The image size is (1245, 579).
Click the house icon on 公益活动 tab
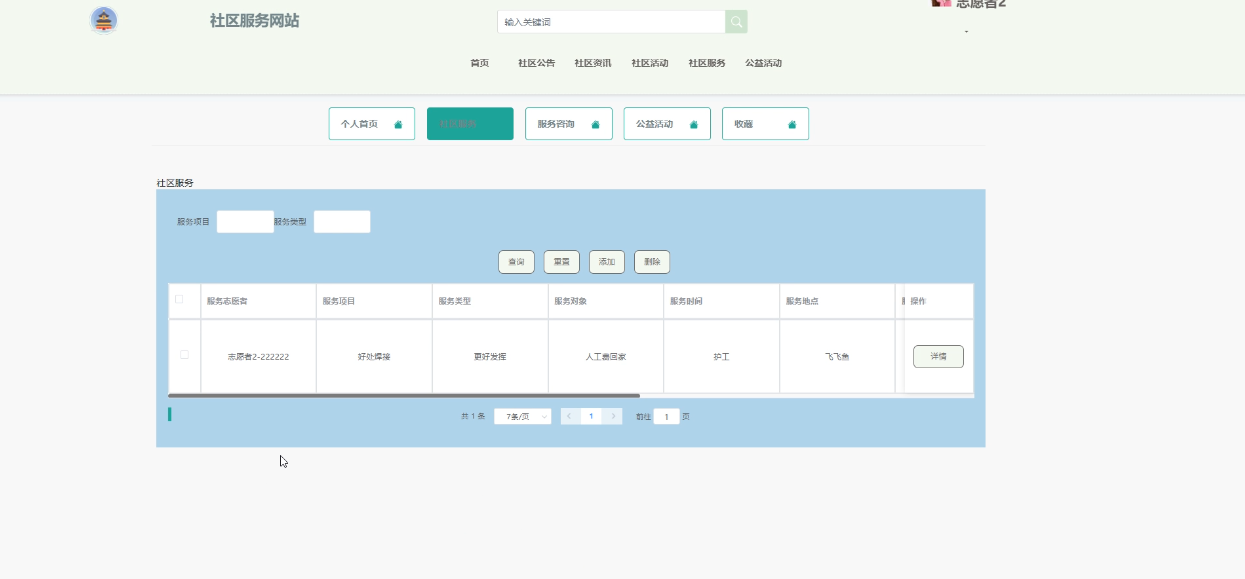pos(693,125)
